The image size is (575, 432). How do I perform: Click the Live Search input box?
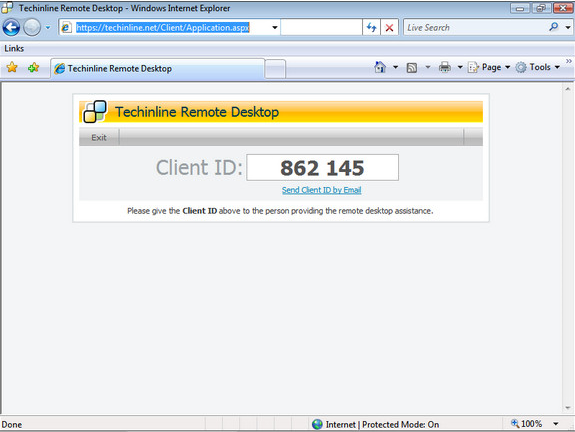(475, 28)
